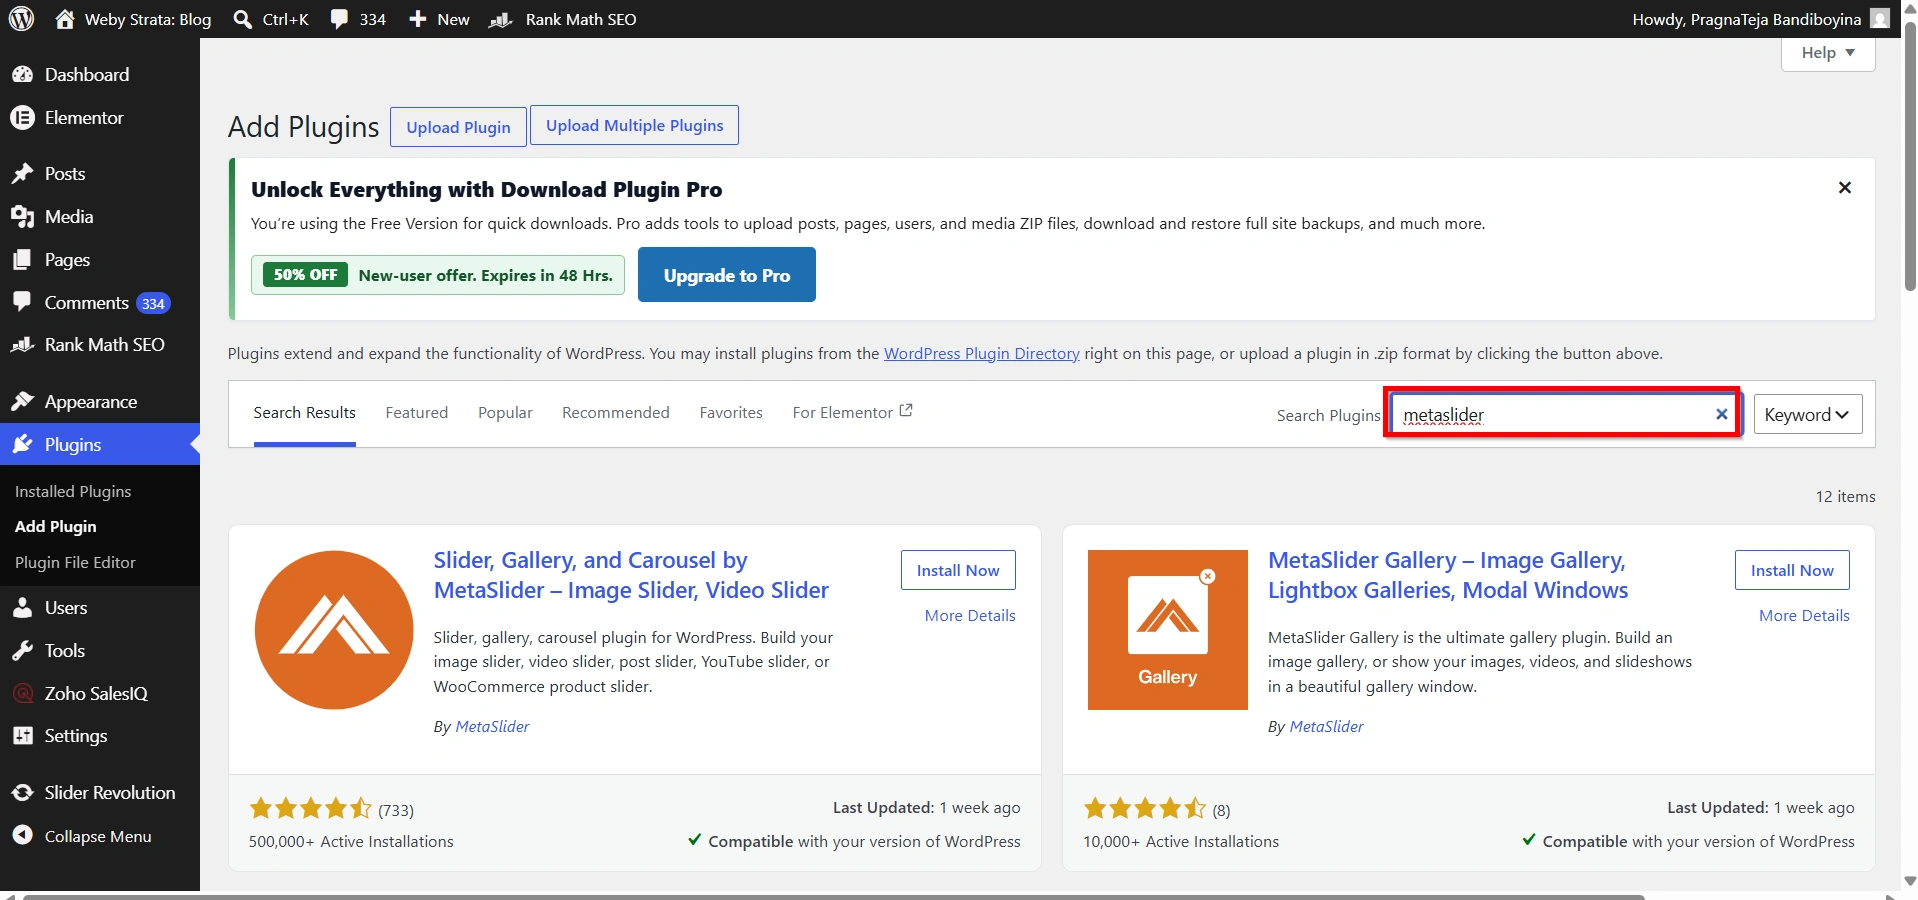Click the Users person icon
The image size is (1918, 900).
pos(22,608)
